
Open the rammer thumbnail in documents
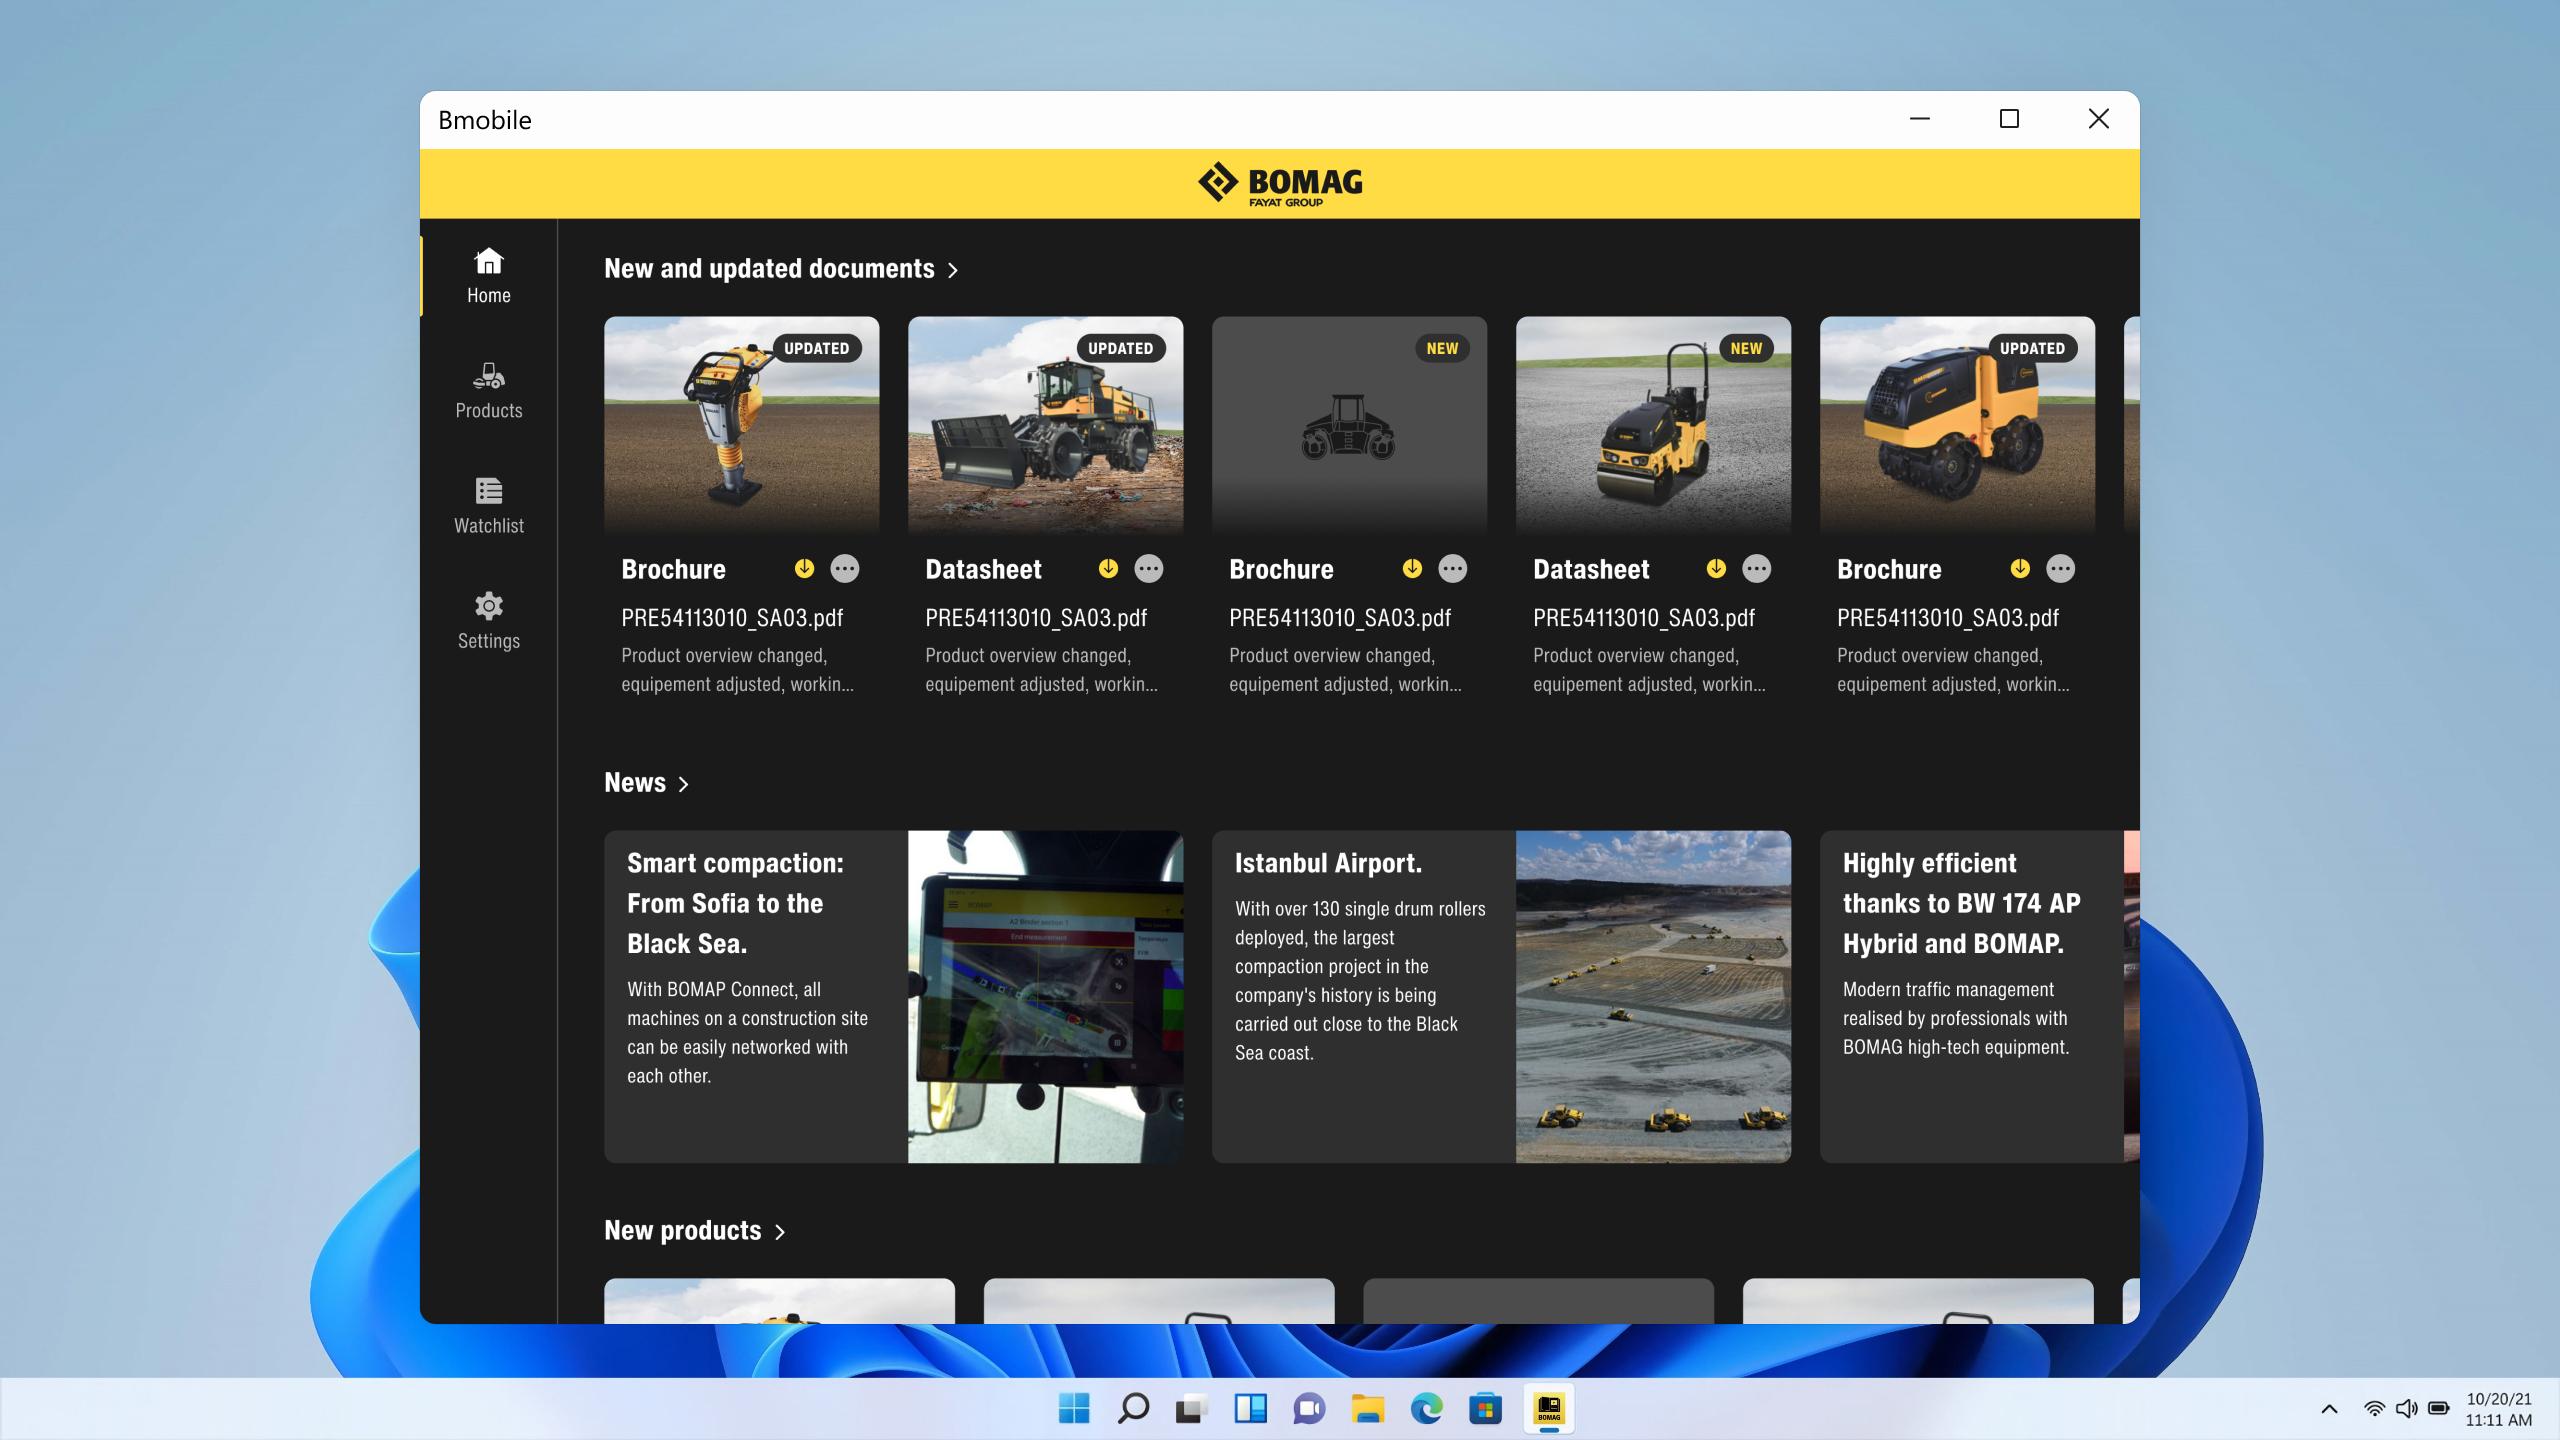(x=741, y=426)
